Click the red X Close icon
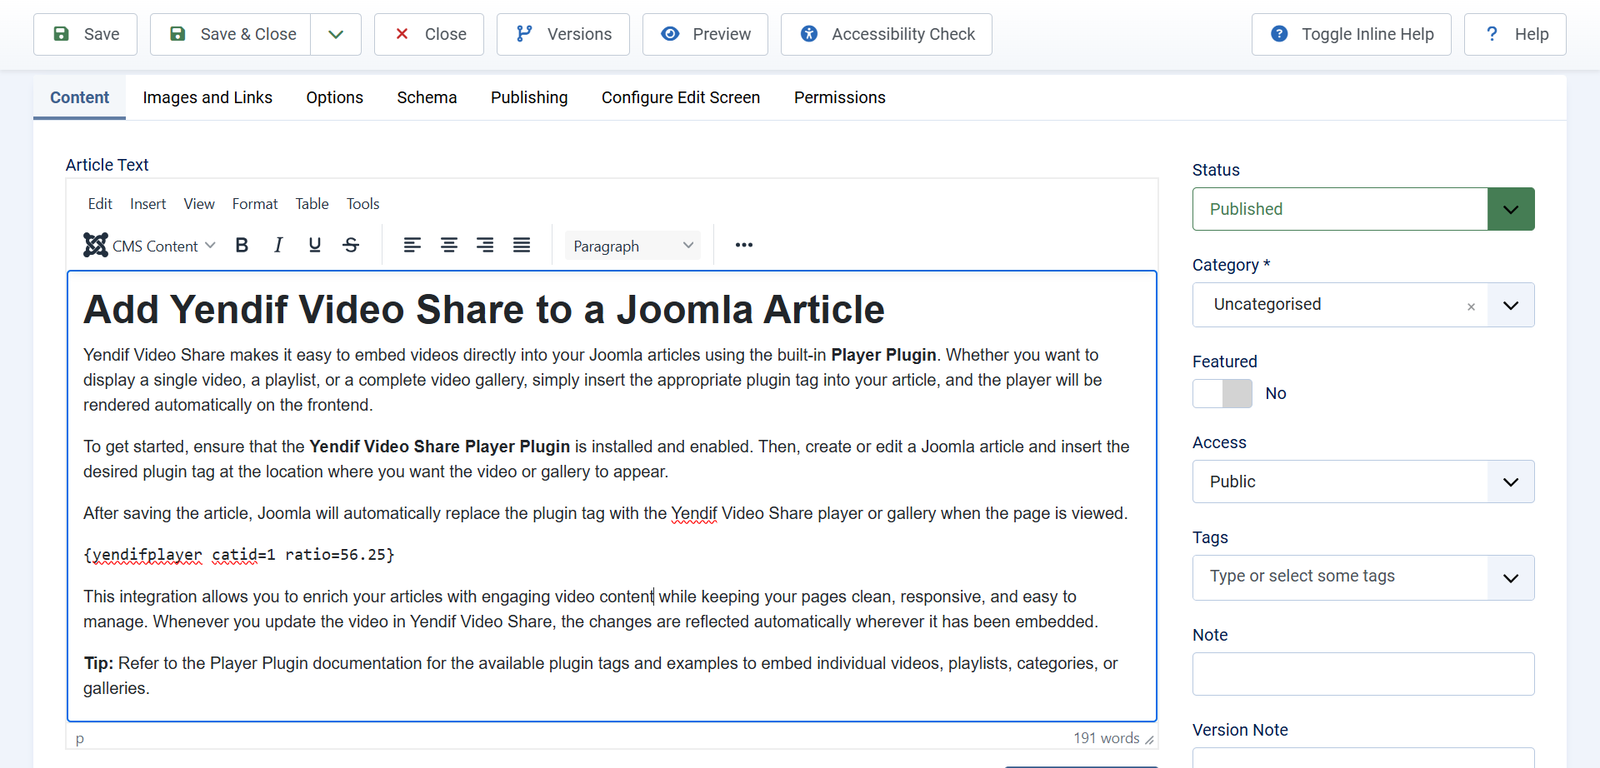The width and height of the screenshot is (1600, 768). 402,34
